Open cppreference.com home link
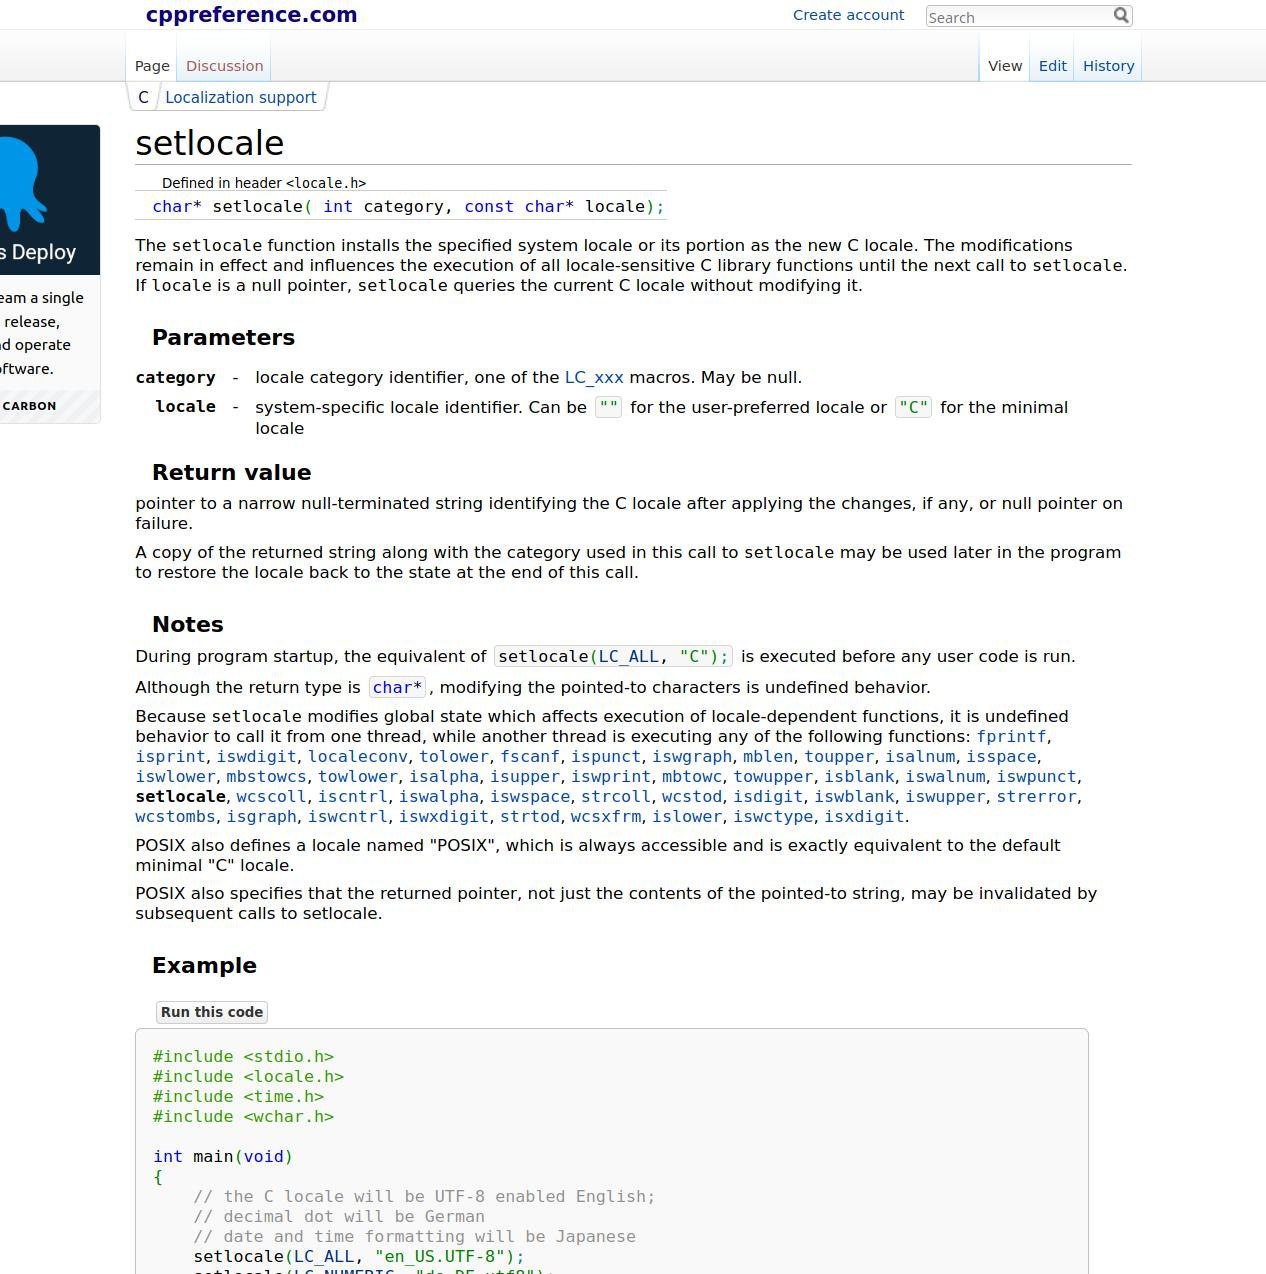The image size is (1266, 1274). coord(251,15)
